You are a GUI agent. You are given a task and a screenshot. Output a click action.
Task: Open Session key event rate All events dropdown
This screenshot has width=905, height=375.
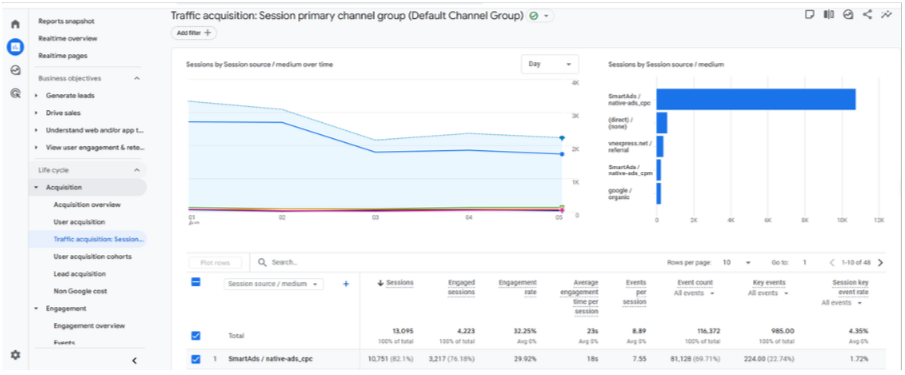[842, 303]
